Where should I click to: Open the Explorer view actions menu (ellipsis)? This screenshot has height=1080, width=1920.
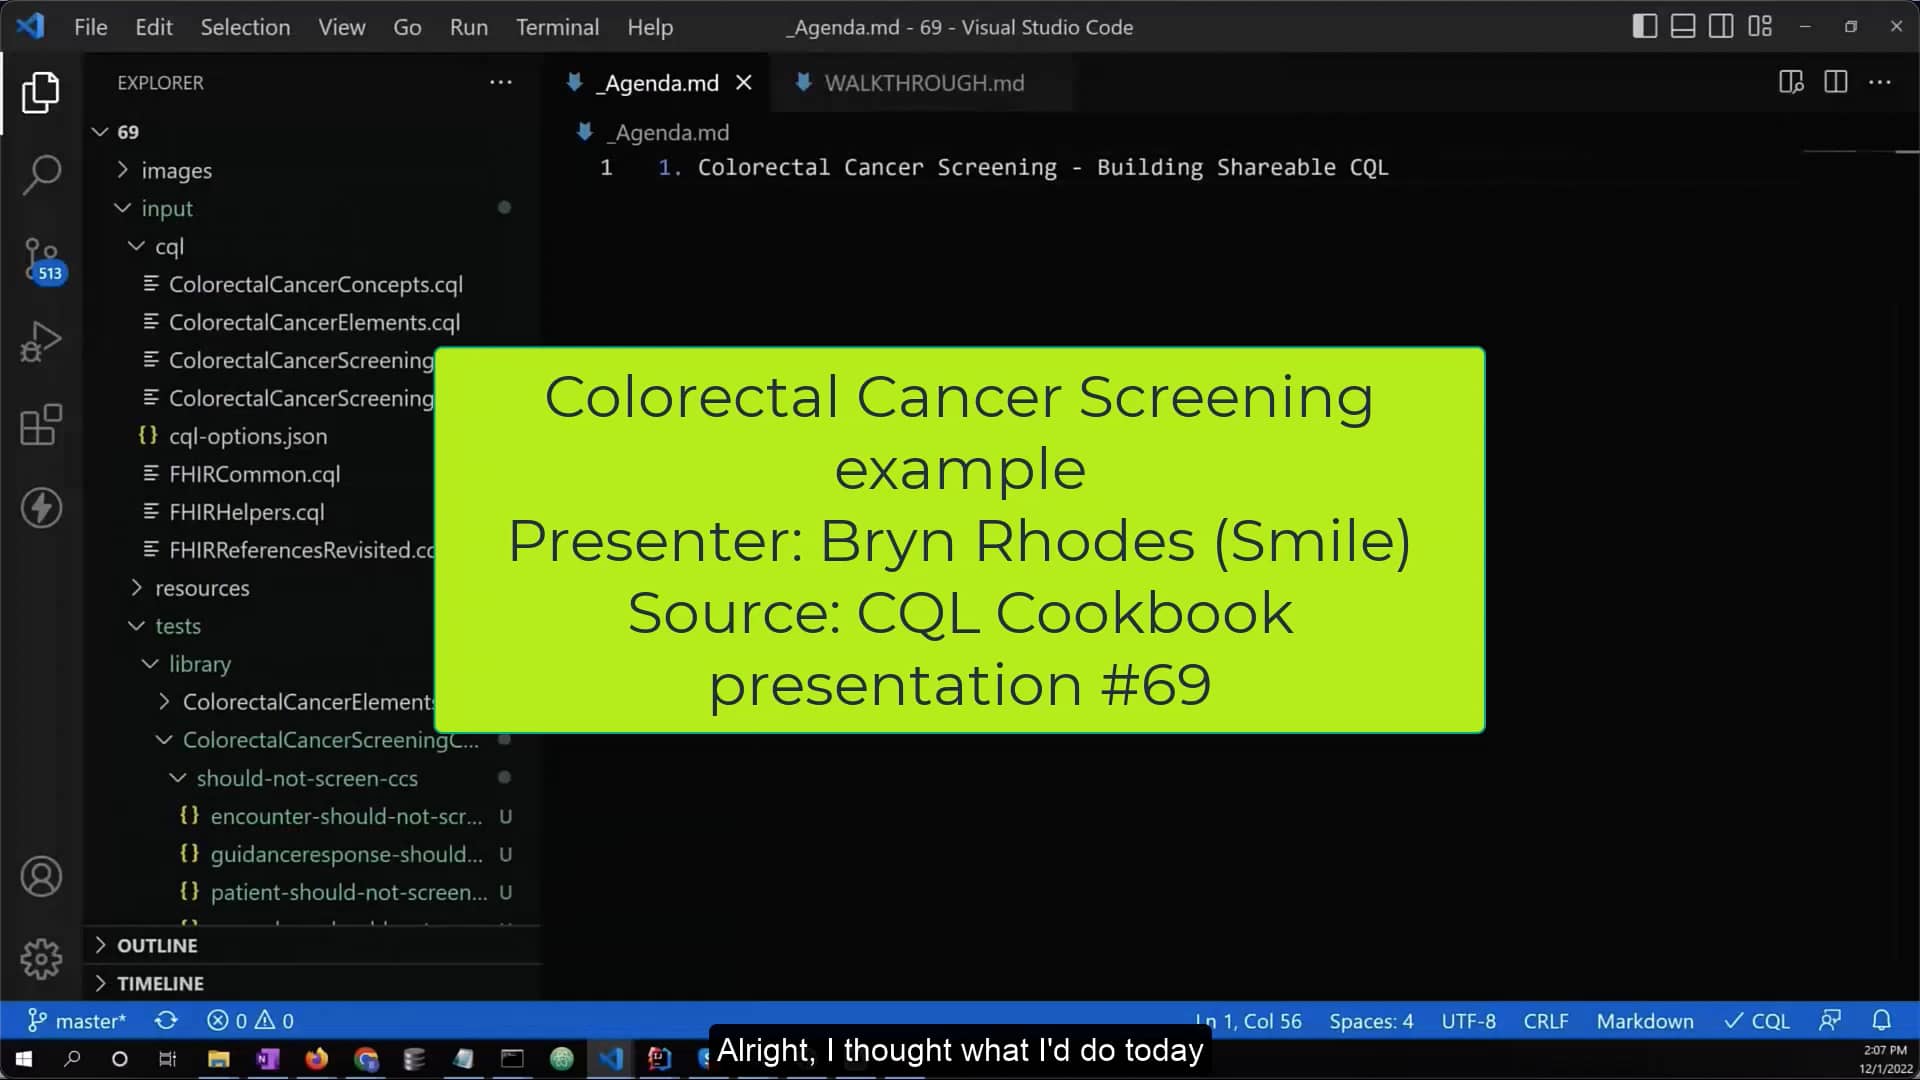coord(500,82)
